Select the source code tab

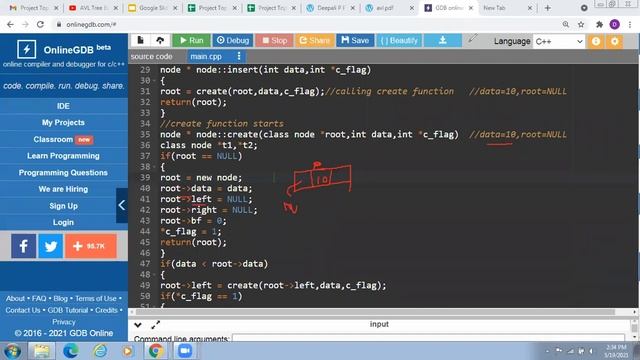point(151,56)
